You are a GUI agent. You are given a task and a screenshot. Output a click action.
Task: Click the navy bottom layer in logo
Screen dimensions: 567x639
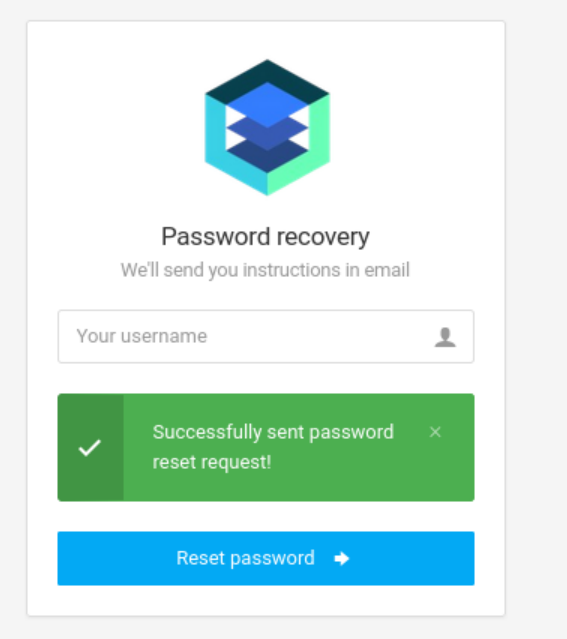267,159
